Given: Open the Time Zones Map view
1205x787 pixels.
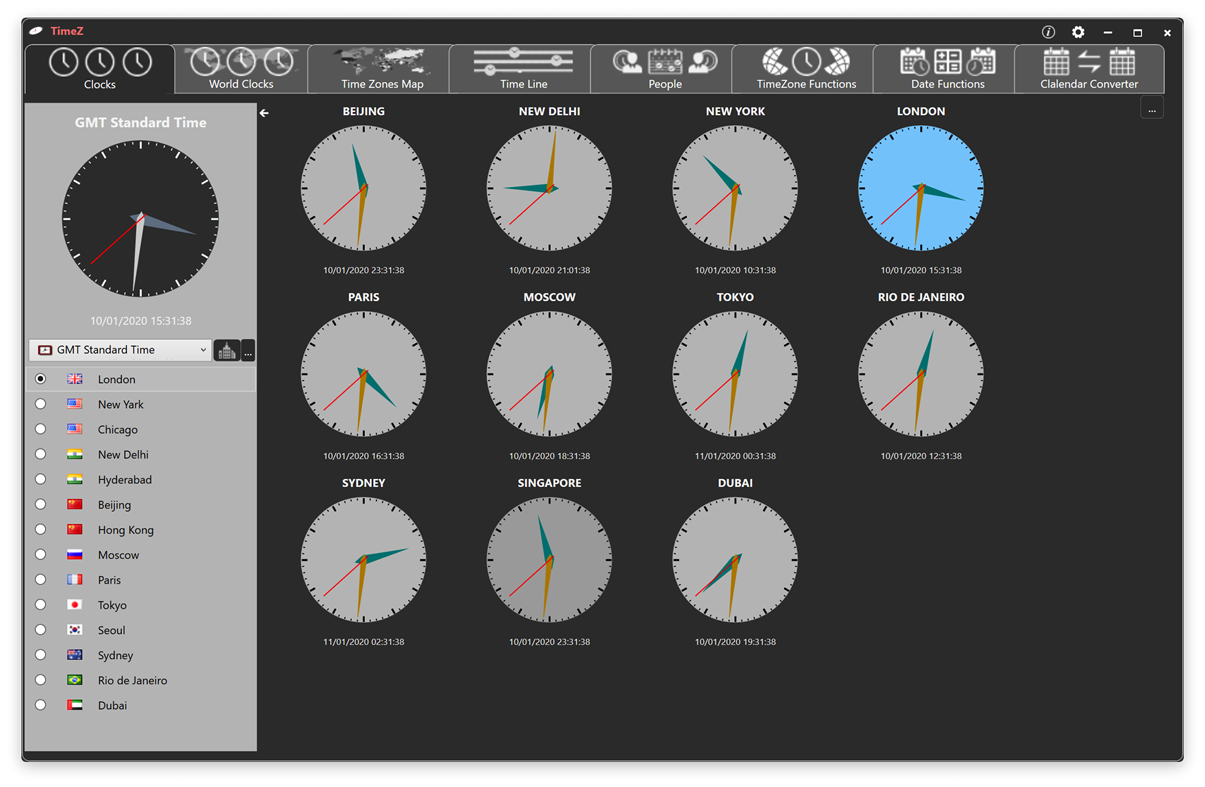Looking at the screenshot, I should tap(377, 68).
